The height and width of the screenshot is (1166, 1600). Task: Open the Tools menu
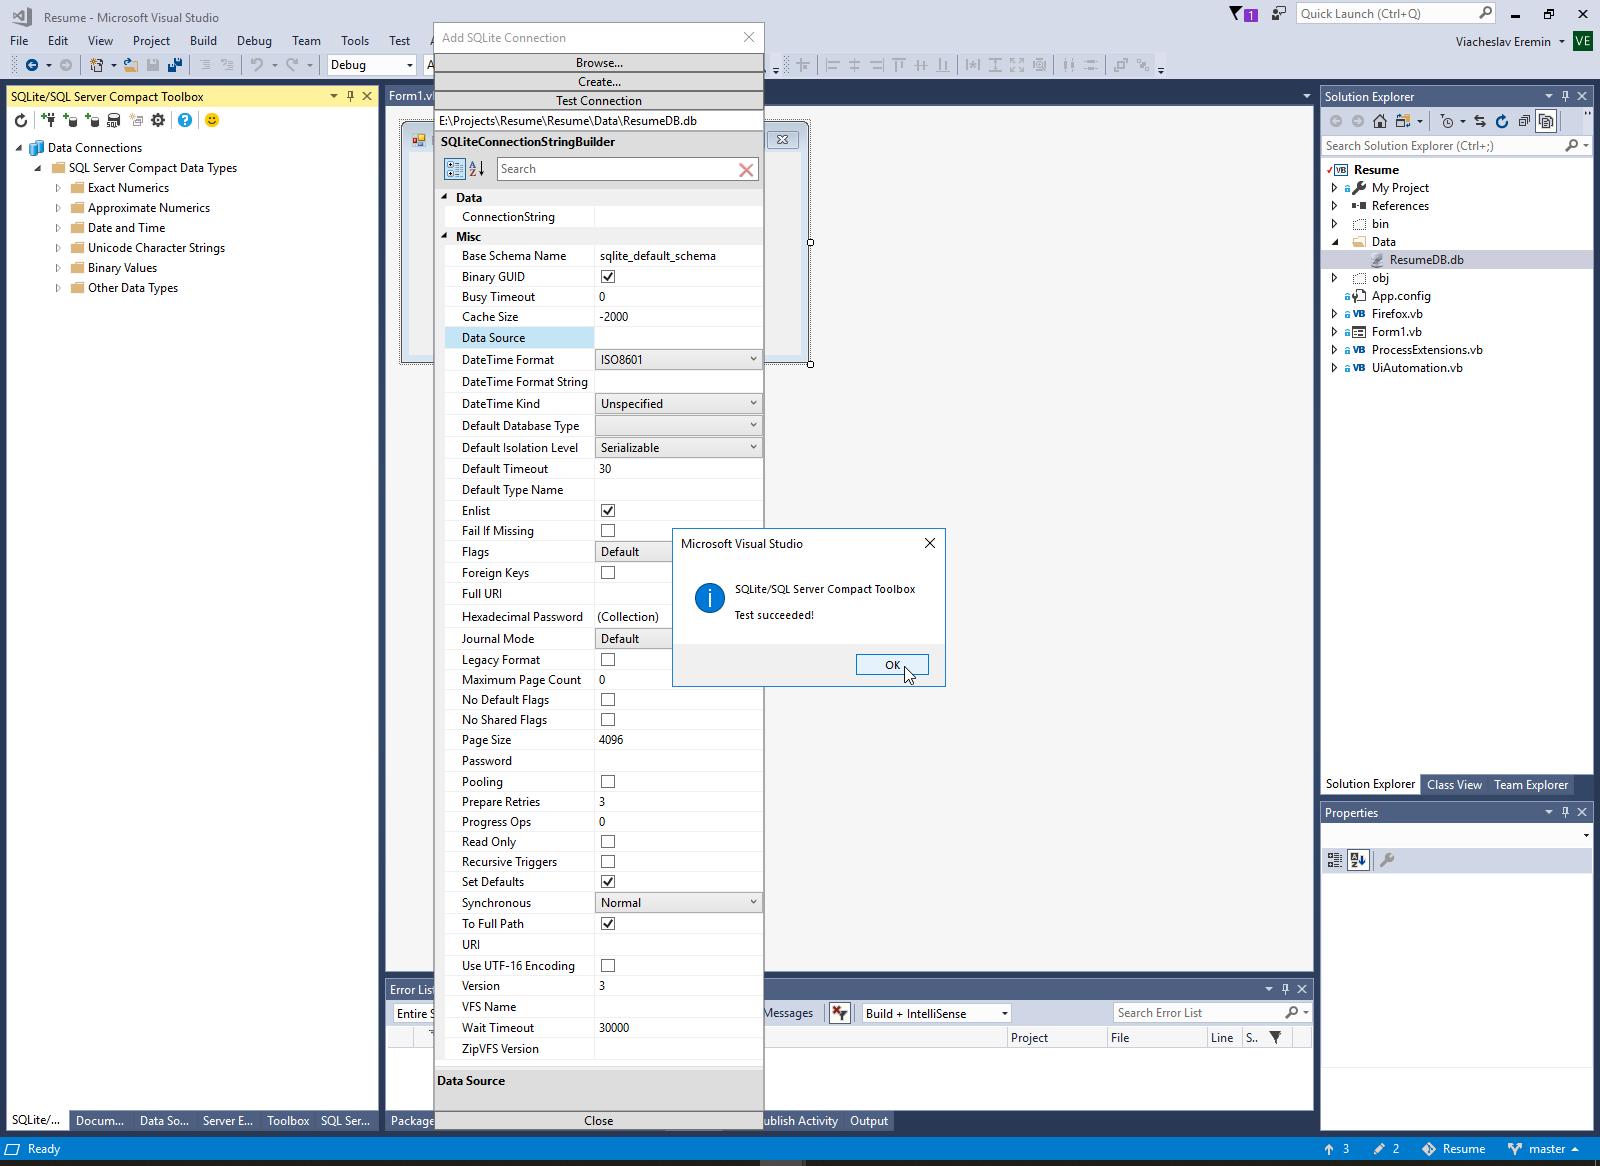(355, 41)
